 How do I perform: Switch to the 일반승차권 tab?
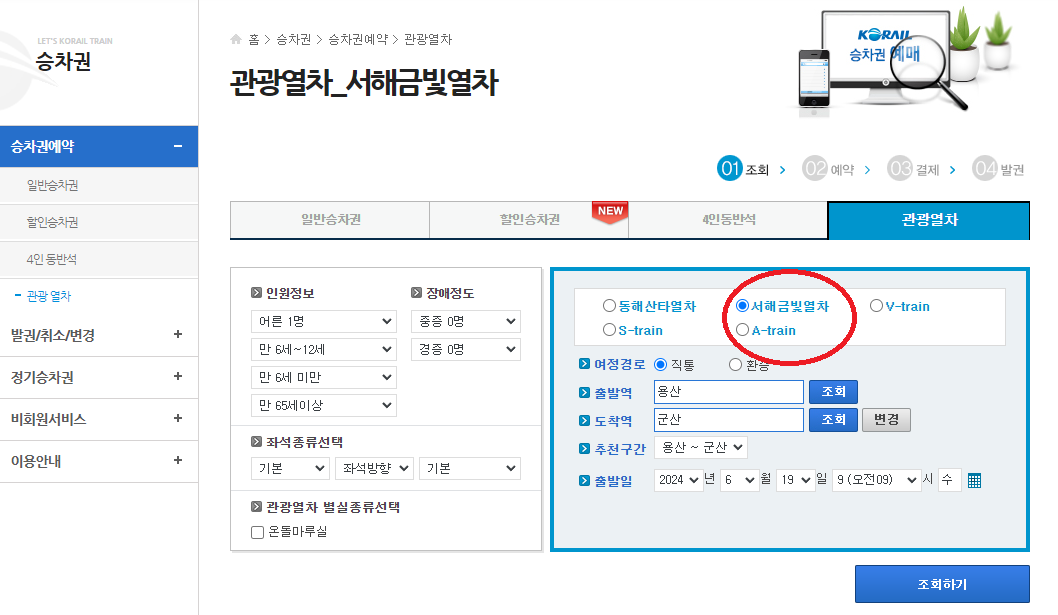[329, 220]
